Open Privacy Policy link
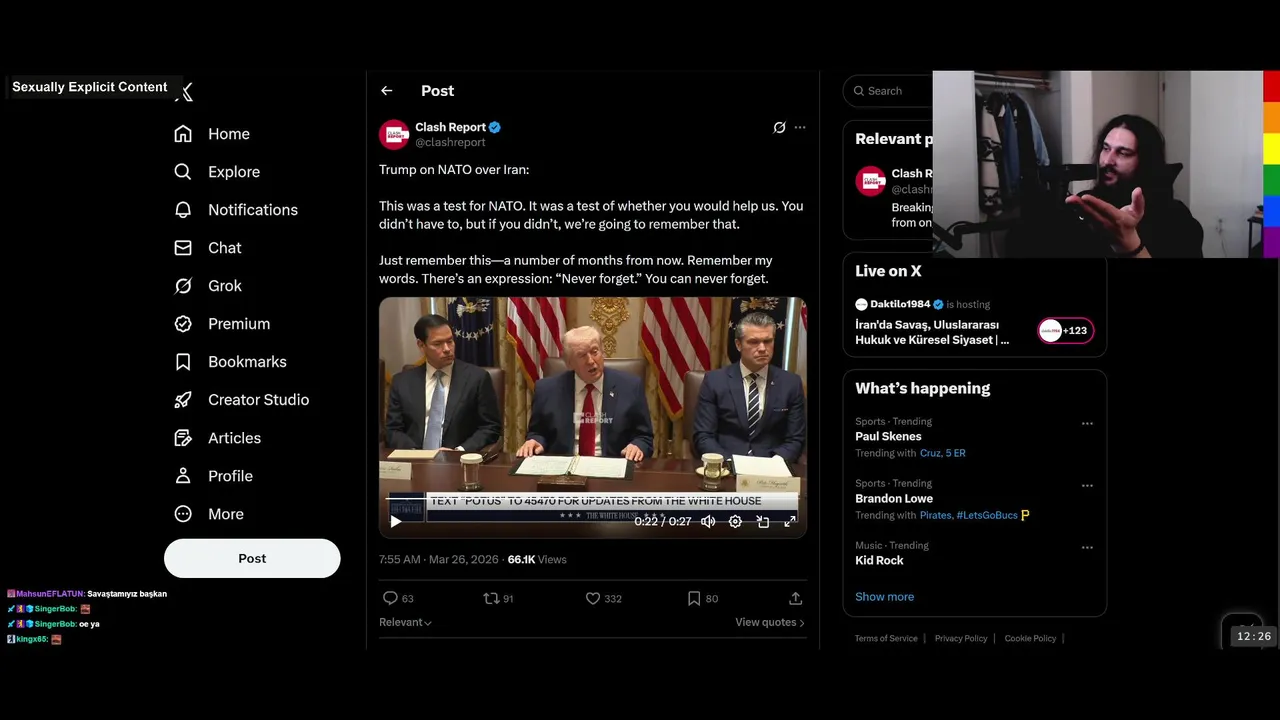This screenshot has height=720, width=1280. pos(961,638)
